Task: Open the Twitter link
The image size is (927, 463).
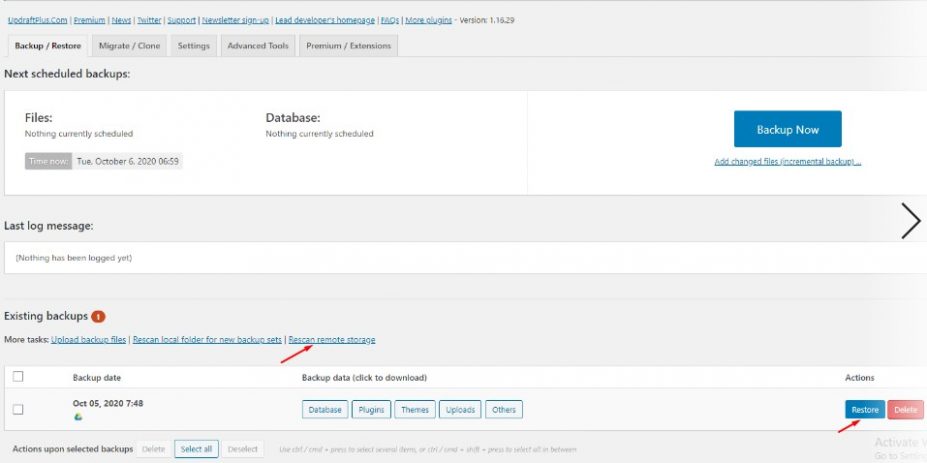Action: coord(149,20)
